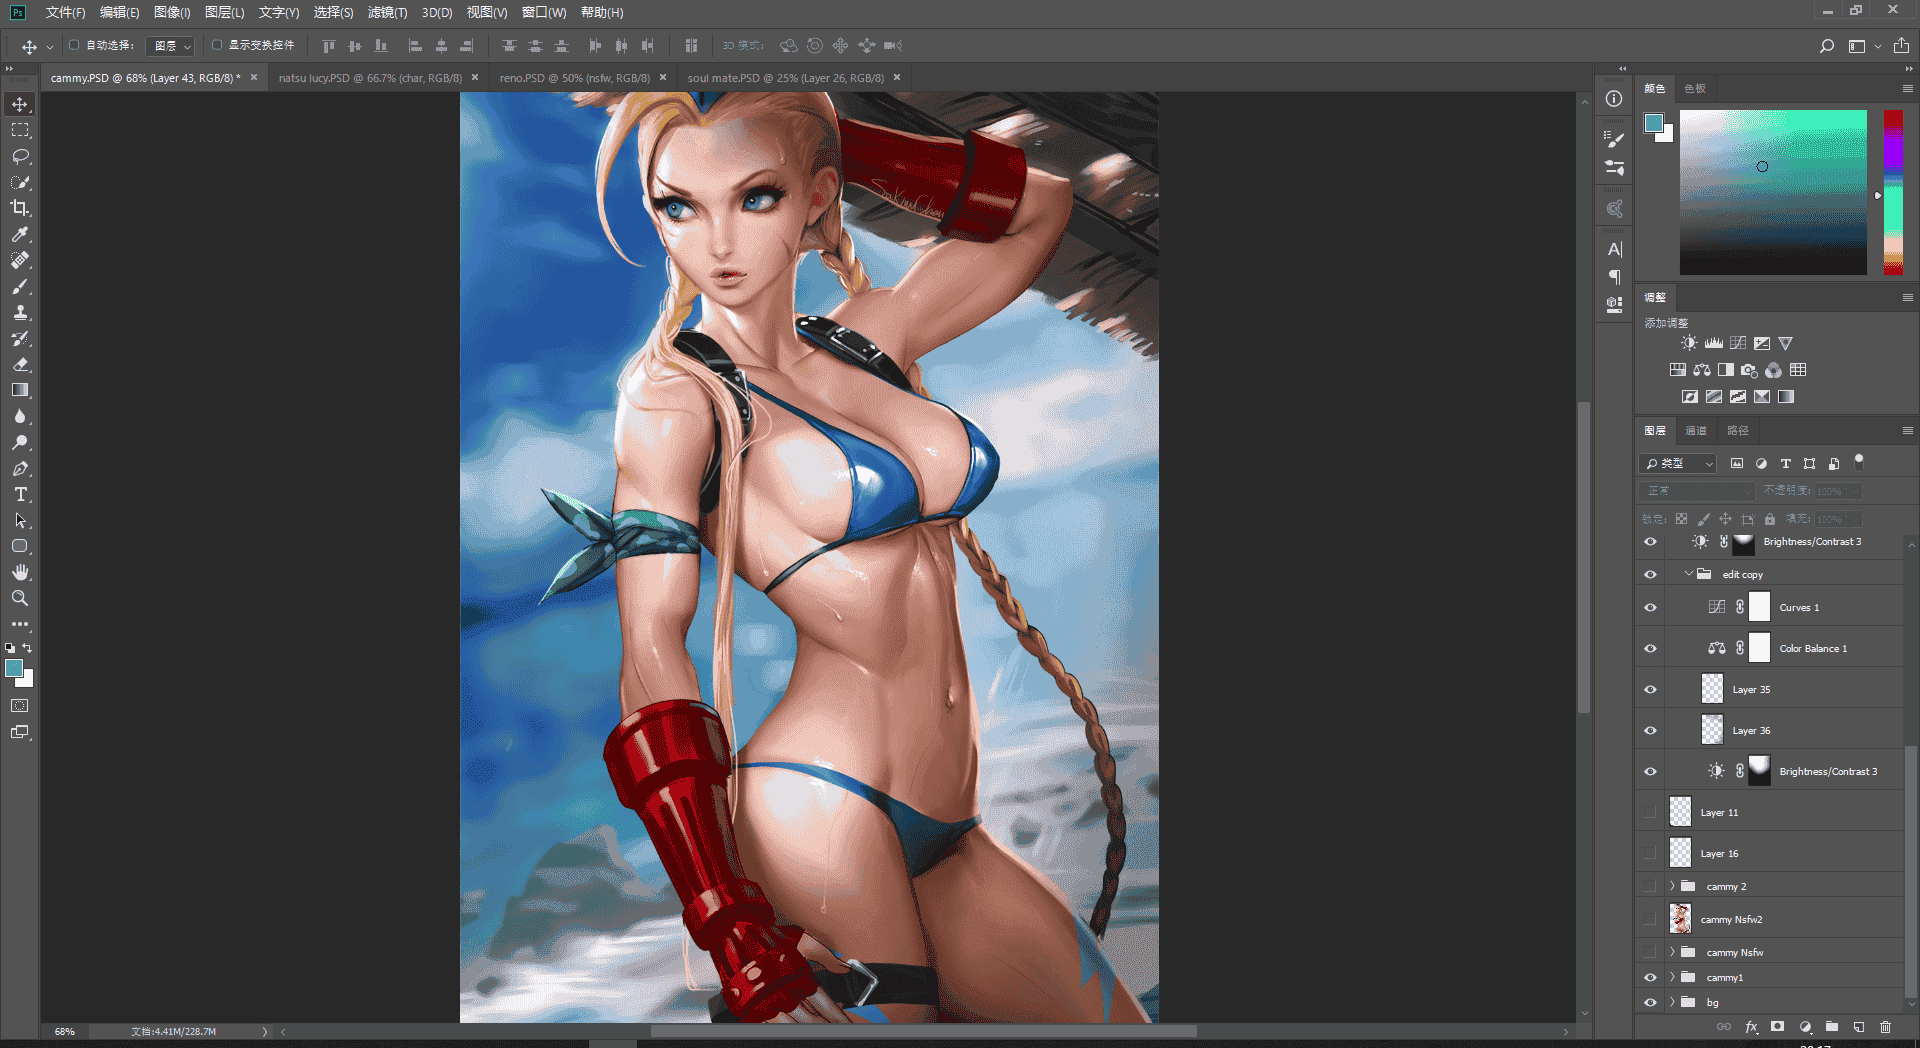Image resolution: width=1920 pixels, height=1048 pixels.
Task: Select the cammy Nsfw2 layer thumbnail
Action: tap(1680, 918)
